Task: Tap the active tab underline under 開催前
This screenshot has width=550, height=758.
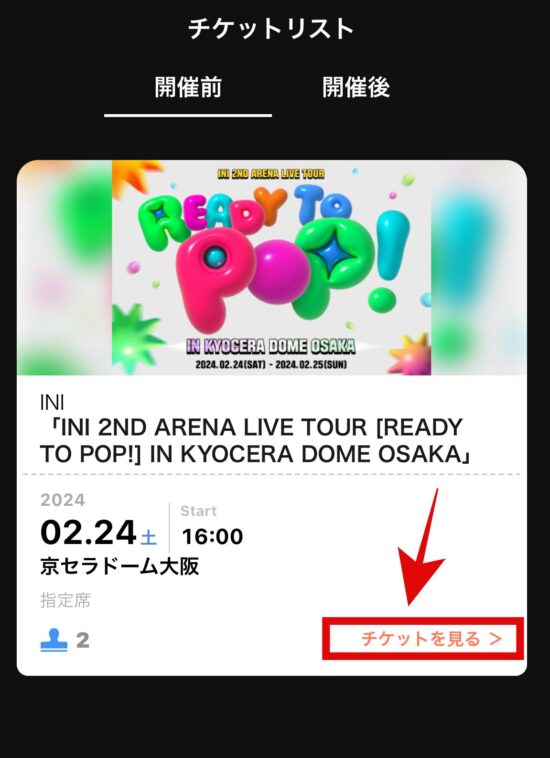Action: pos(188,116)
